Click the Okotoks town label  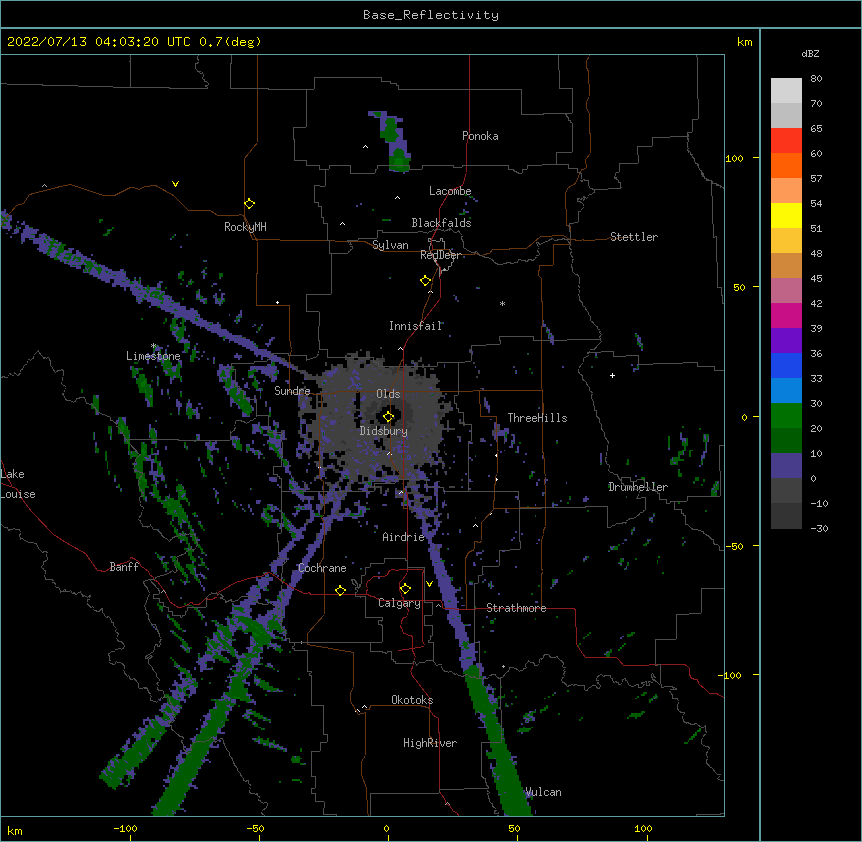tap(412, 700)
